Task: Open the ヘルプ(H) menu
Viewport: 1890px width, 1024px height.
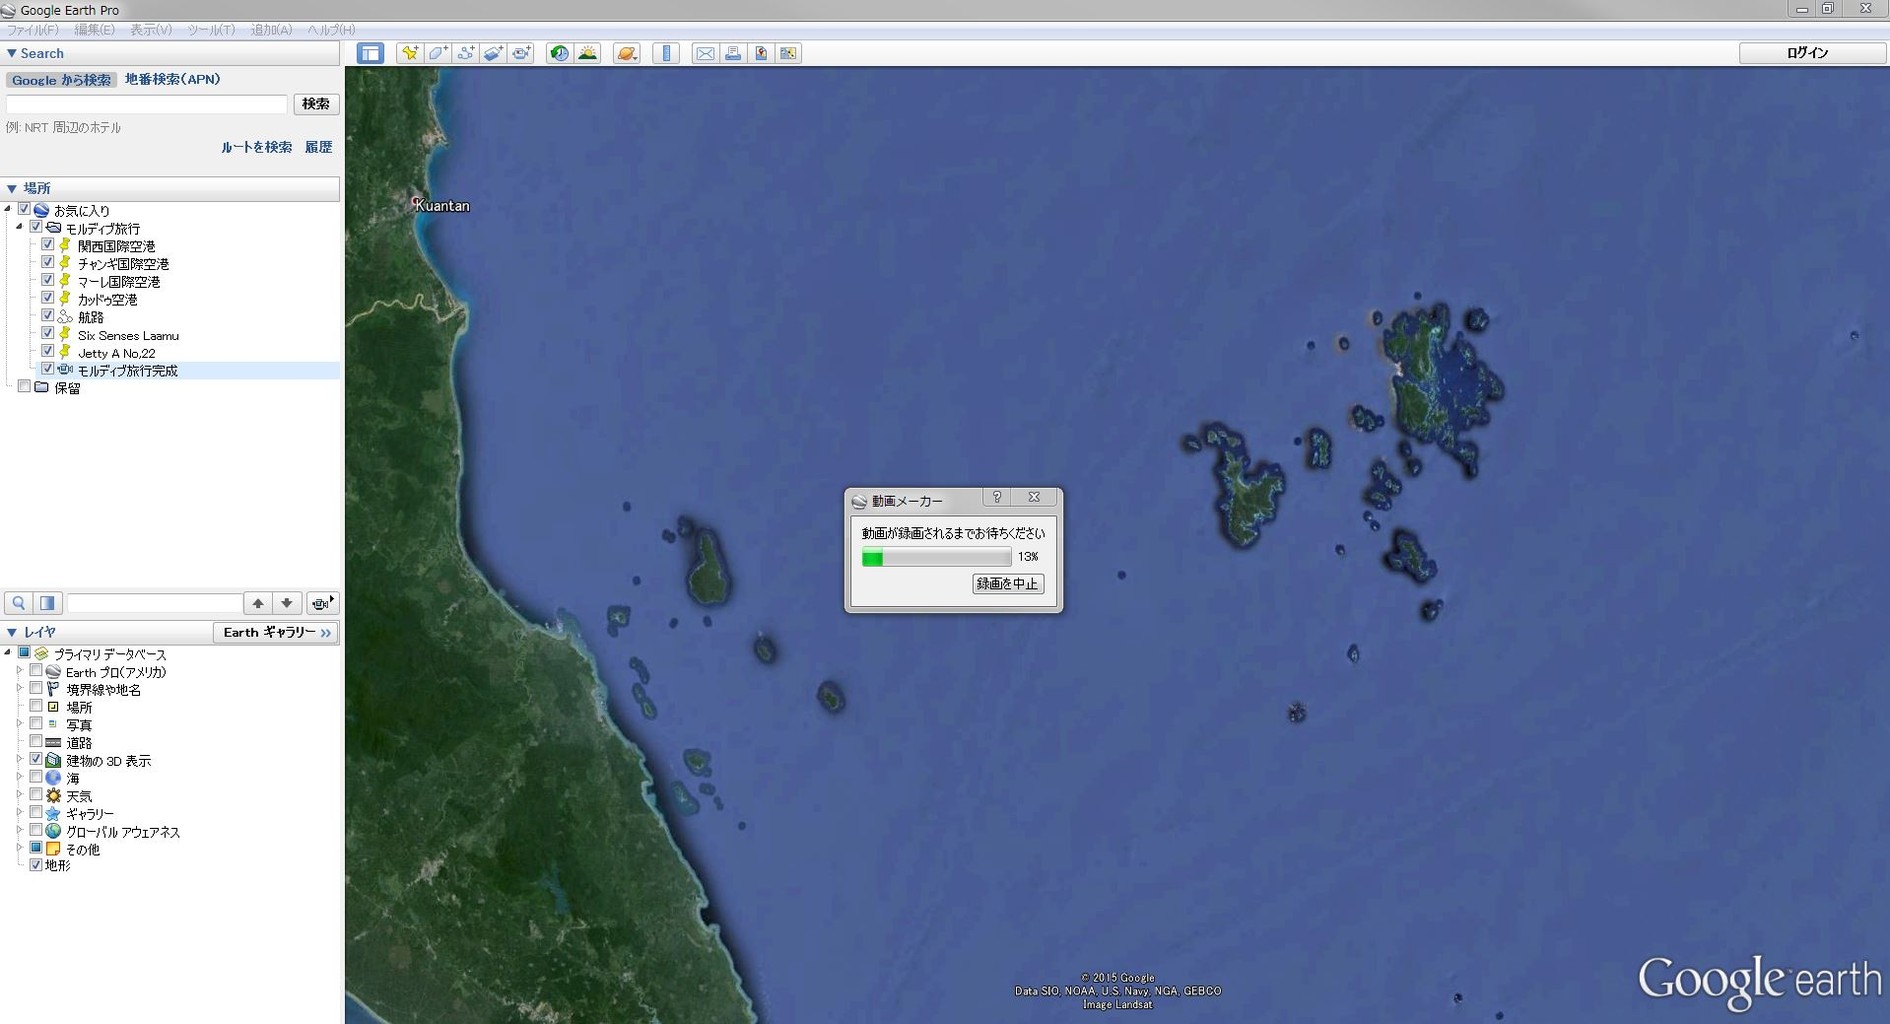Action: coord(331,30)
